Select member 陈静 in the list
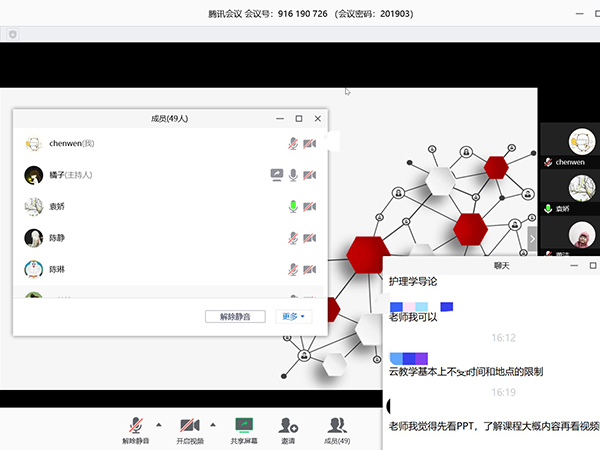600x450 pixels. (150, 238)
